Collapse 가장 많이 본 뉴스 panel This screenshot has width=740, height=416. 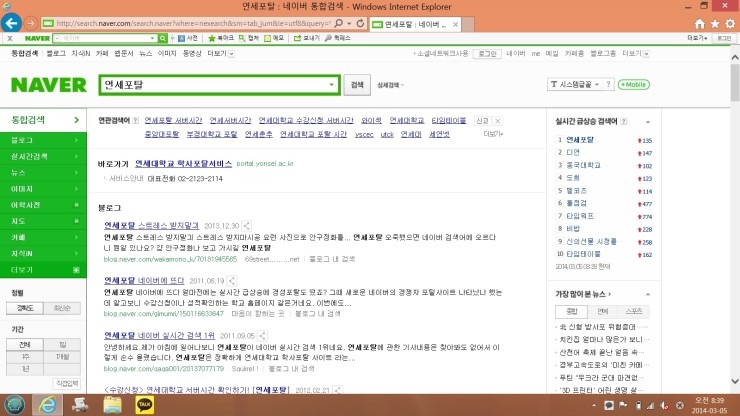click(648, 294)
